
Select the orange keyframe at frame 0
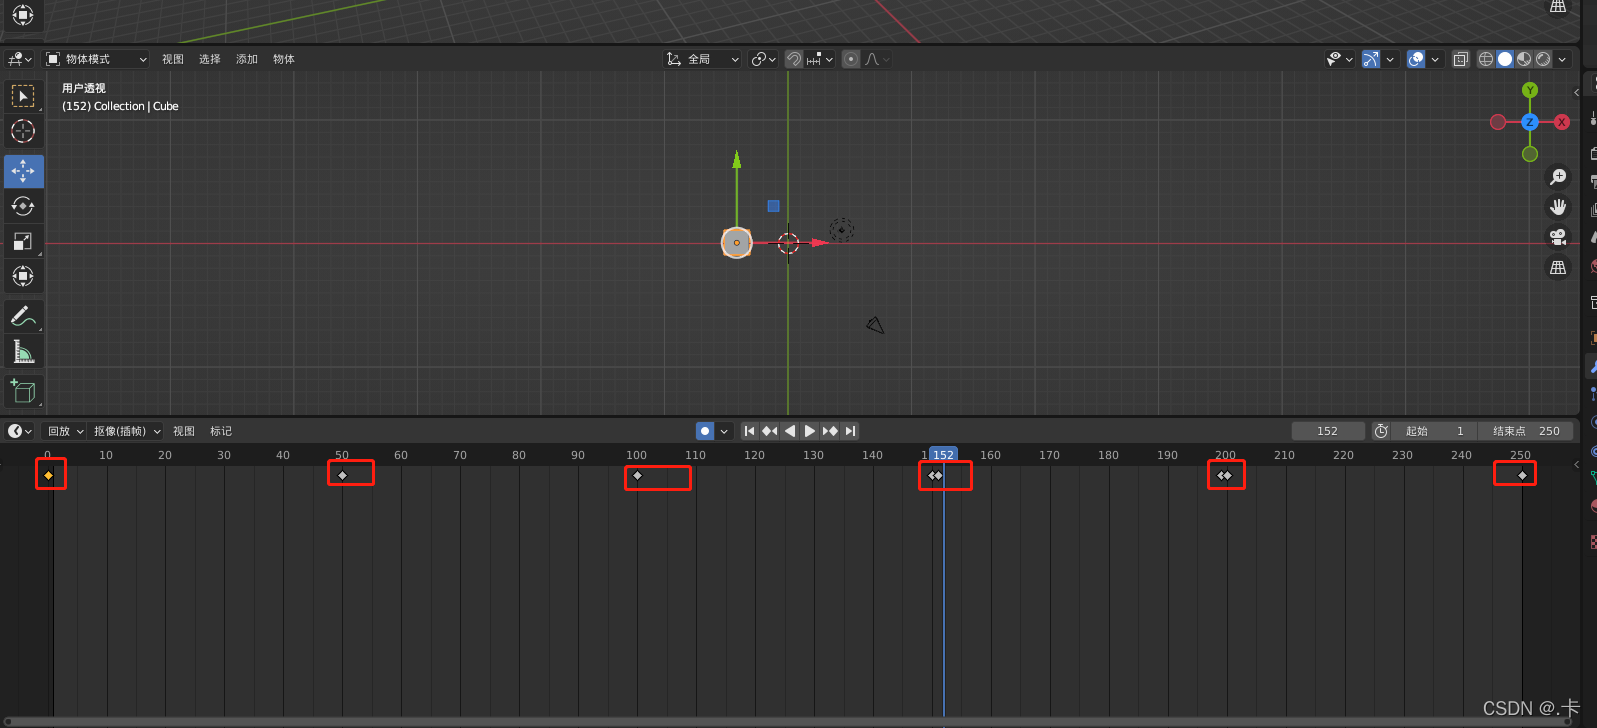coord(48,475)
